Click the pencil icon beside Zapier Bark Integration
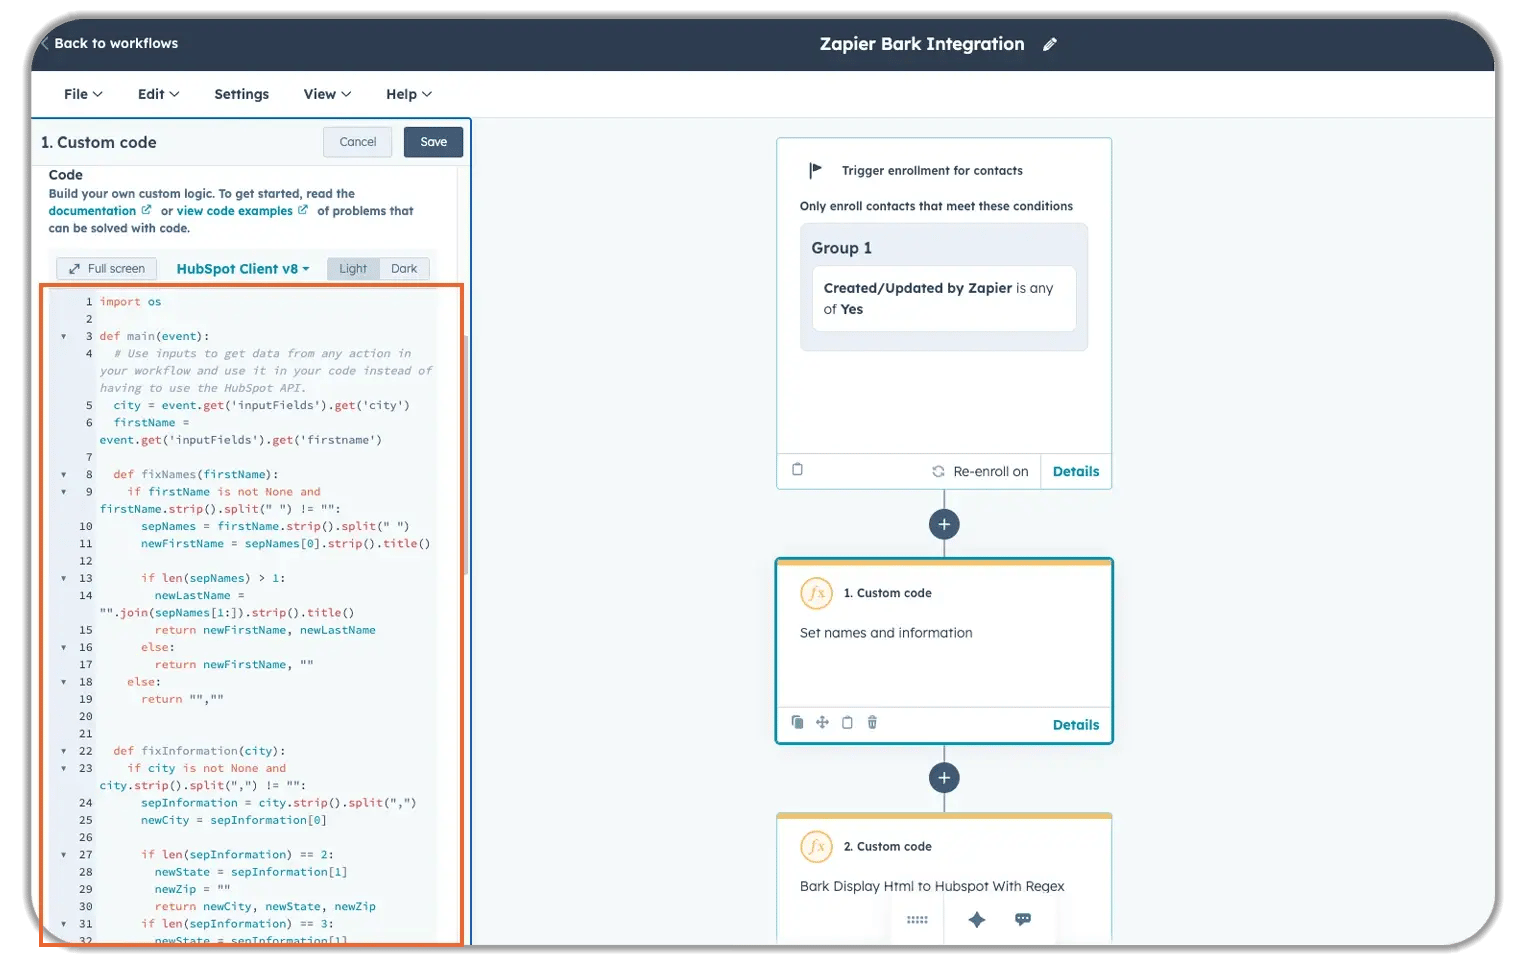 [1050, 44]
